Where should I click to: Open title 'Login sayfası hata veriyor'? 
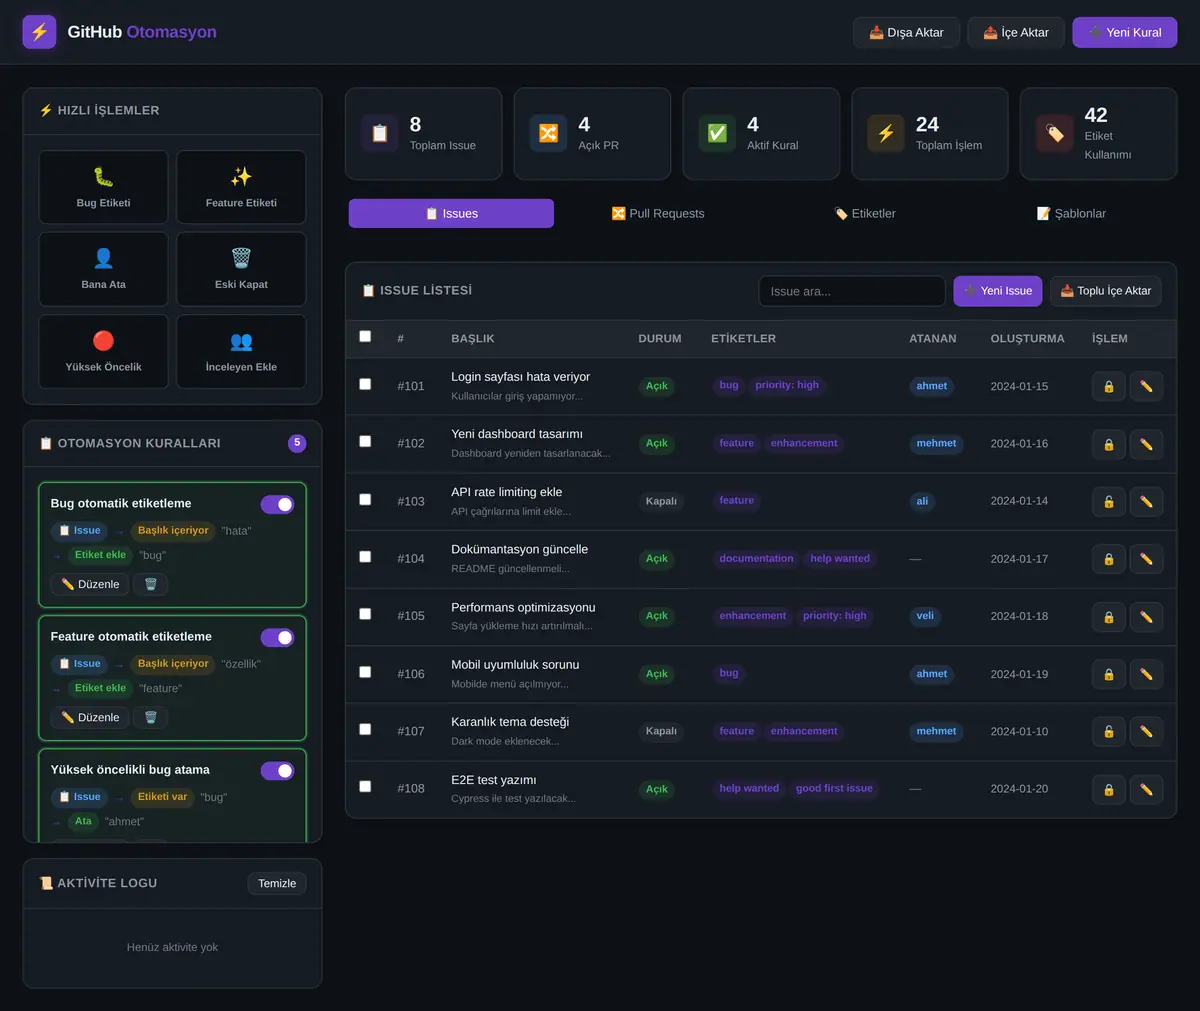[521, 377]
